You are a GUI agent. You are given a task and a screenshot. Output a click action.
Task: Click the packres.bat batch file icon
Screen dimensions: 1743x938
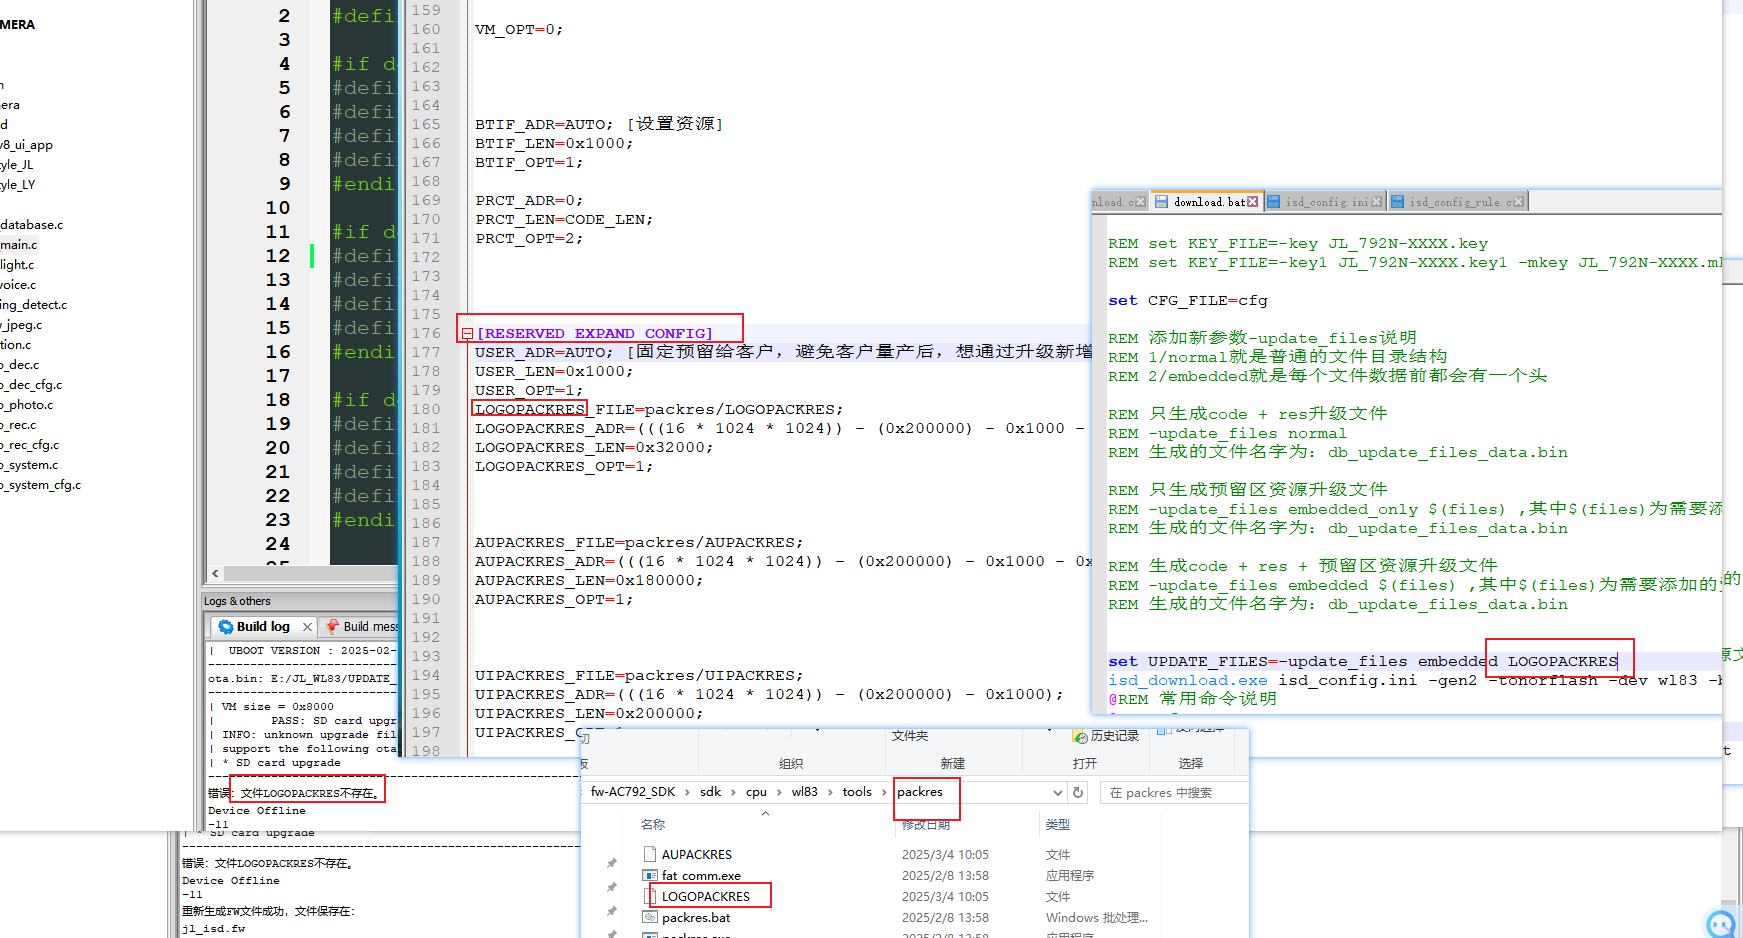coord(650,918)
